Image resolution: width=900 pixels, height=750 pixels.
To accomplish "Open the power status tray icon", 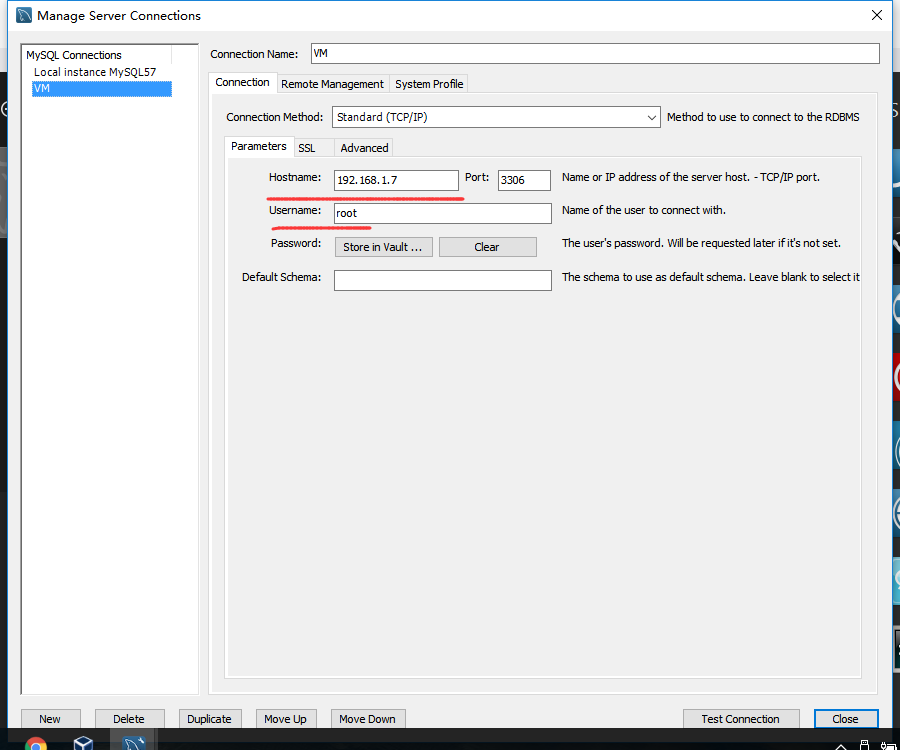I will point(884,745).
